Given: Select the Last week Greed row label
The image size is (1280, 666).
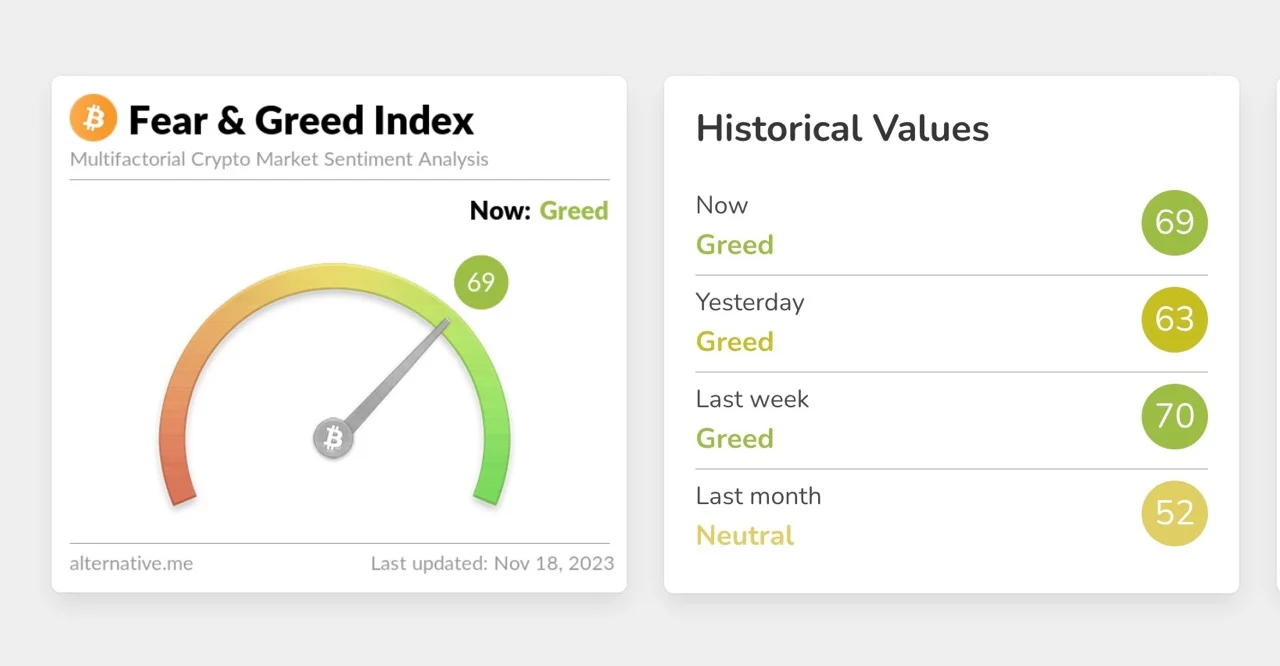Looking at the screenshot, I should tap(735, 438).
